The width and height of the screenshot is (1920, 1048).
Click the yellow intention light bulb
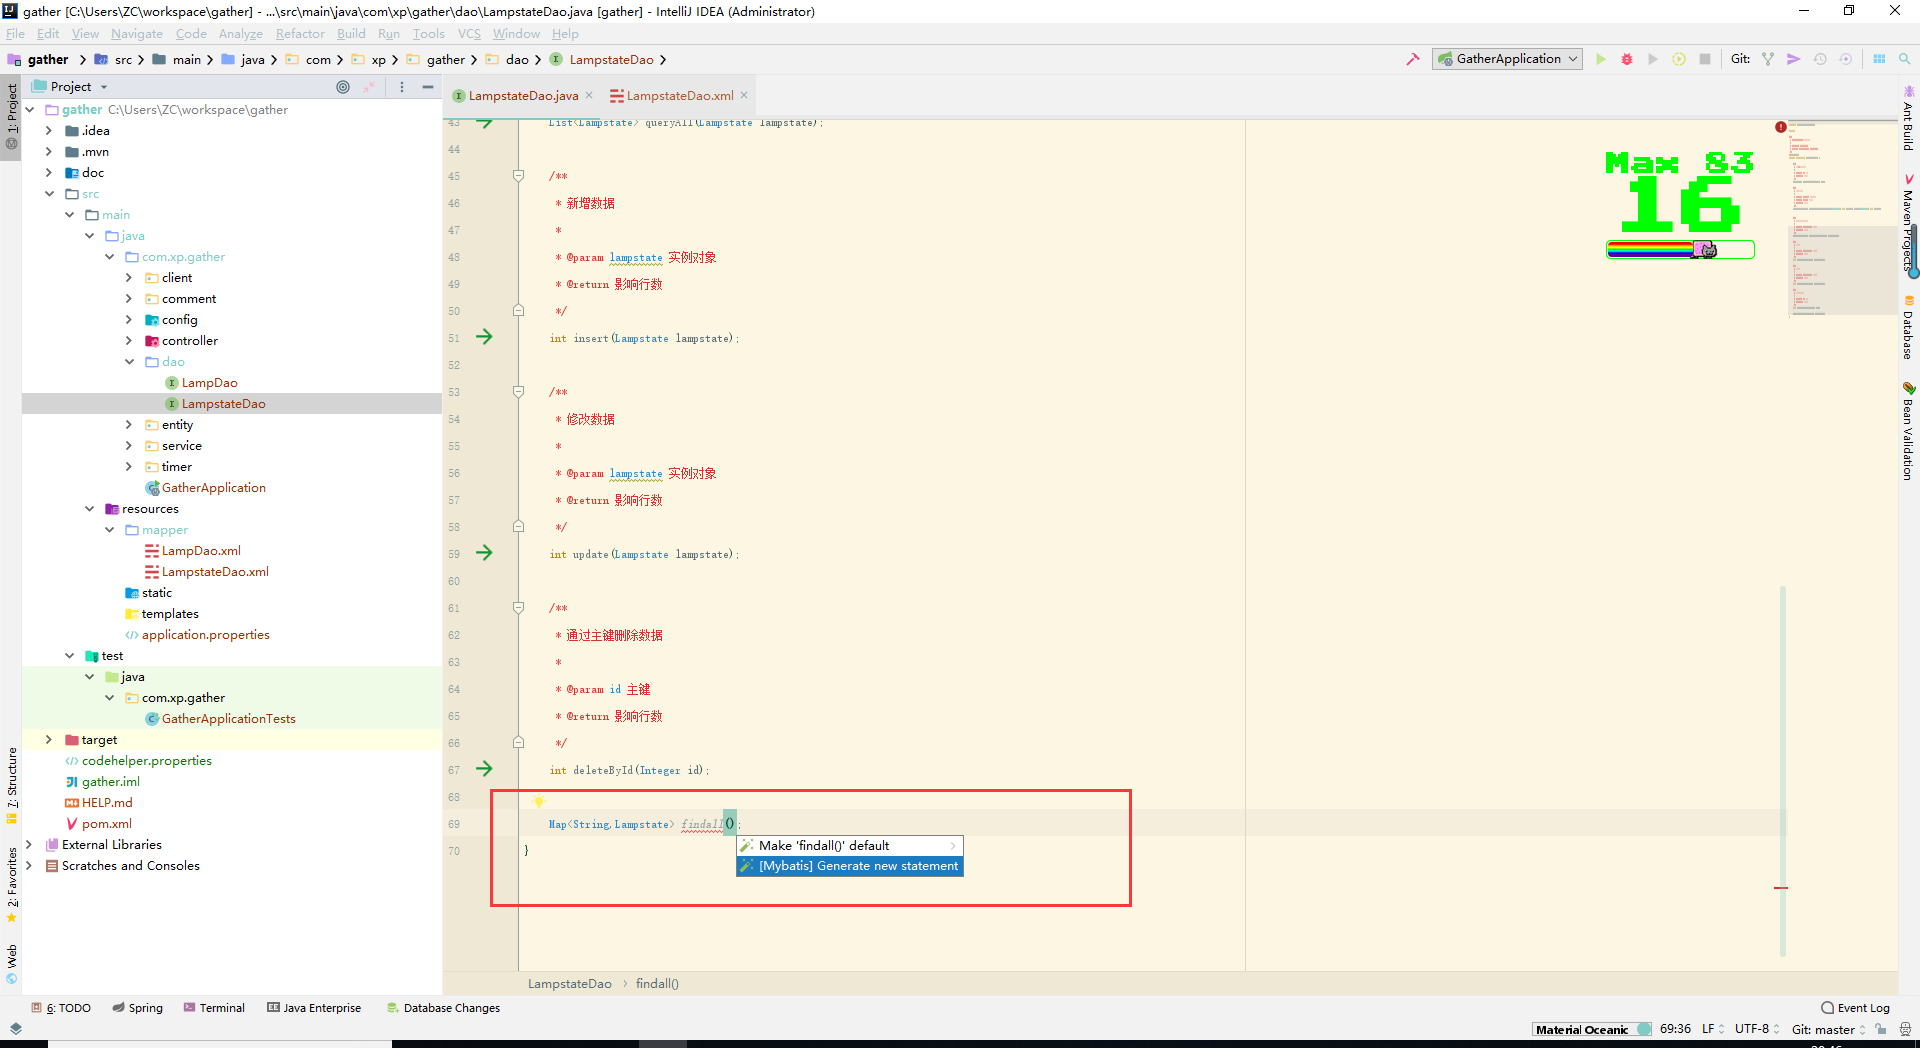point(539,801)
